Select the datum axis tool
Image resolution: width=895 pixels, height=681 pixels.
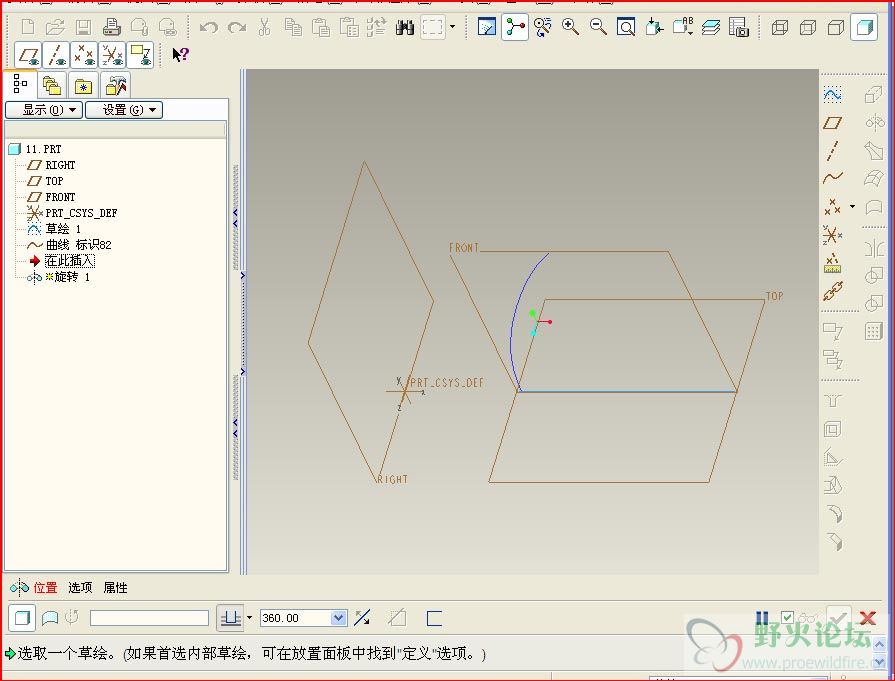[x=832, y=151]
